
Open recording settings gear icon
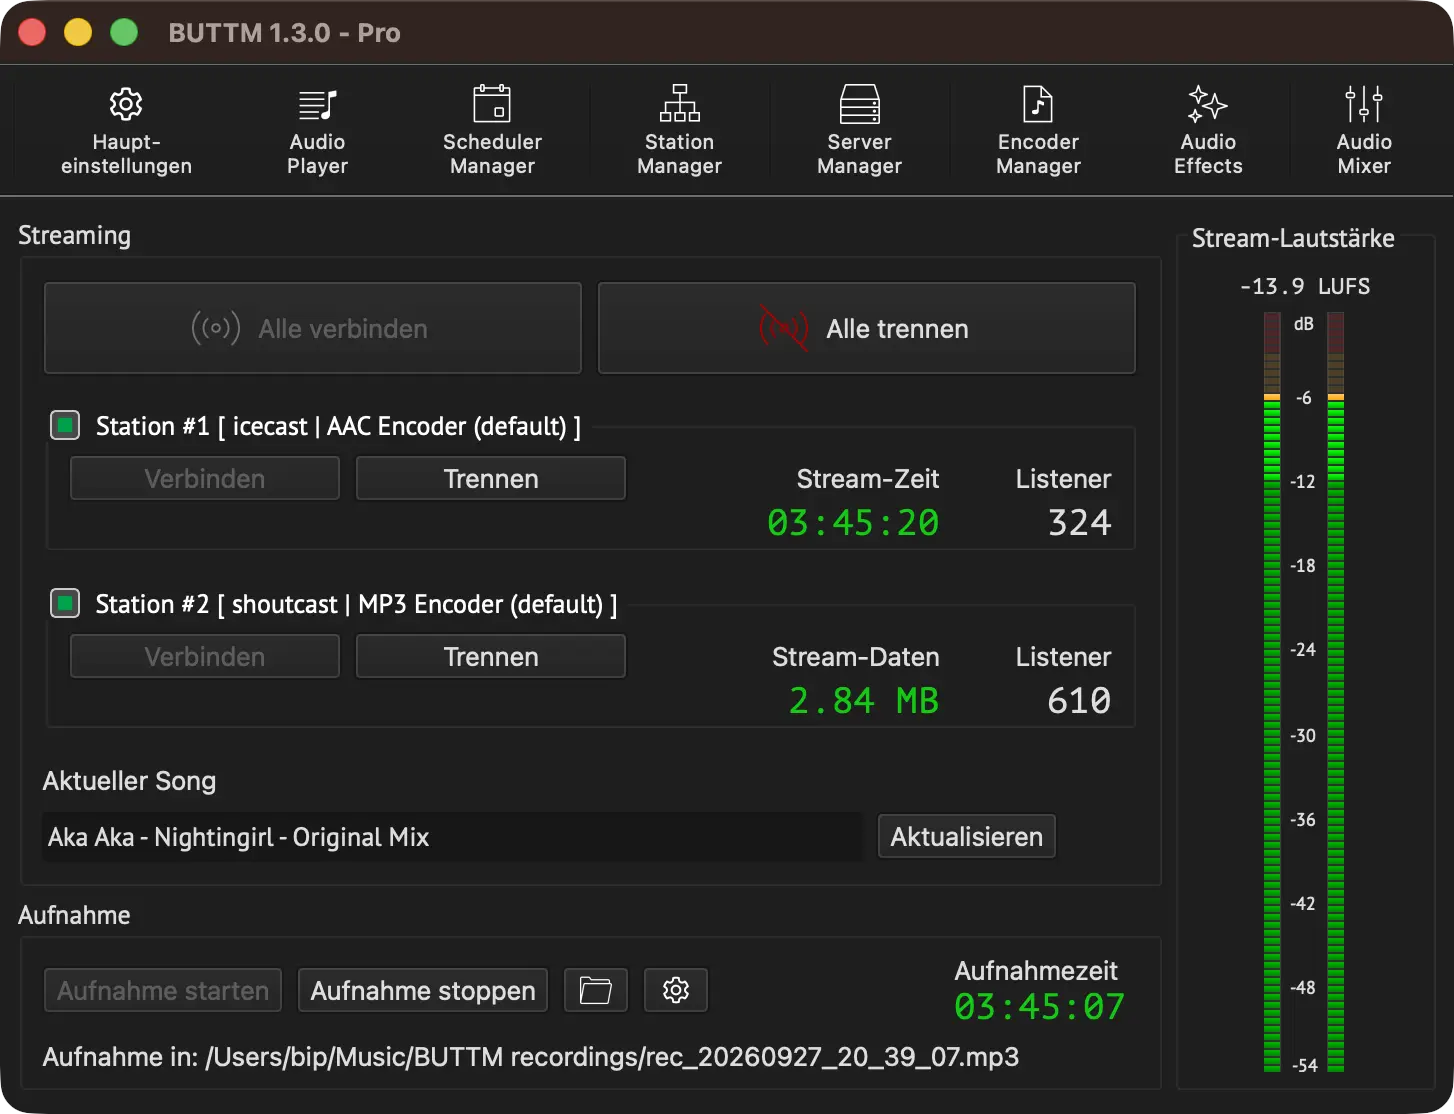(676, 990)
